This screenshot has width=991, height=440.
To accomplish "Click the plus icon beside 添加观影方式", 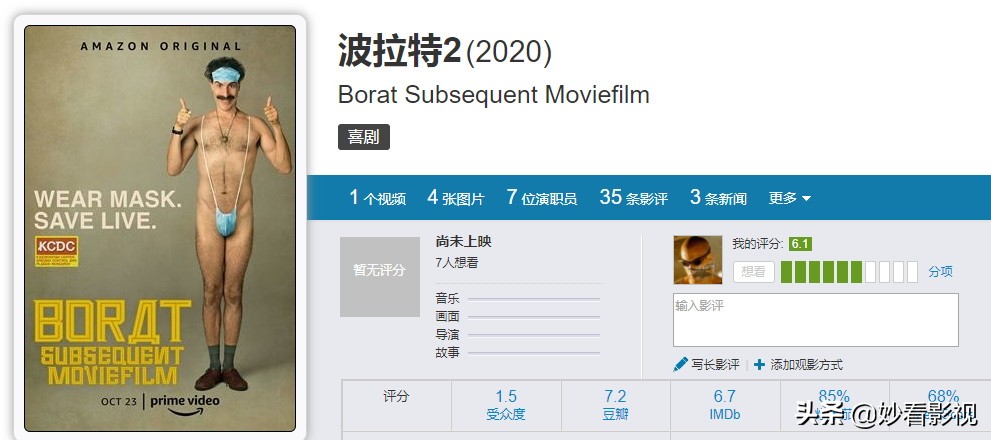I will click(x=759, y=365).
